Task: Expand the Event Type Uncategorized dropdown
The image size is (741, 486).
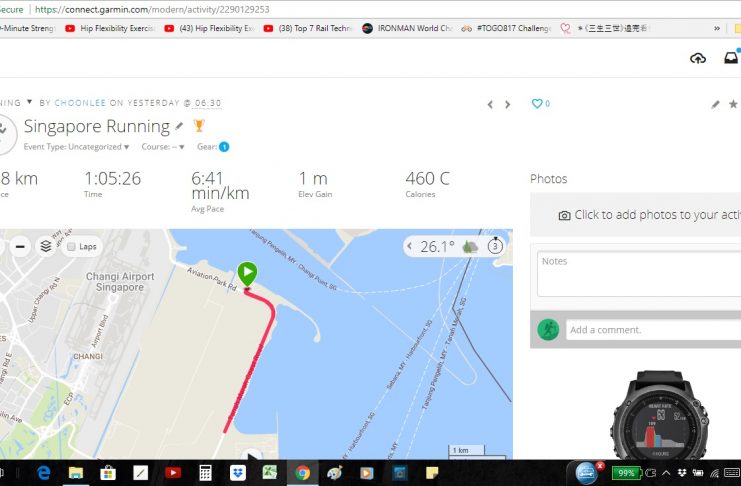Action: click(x=77, y=147)
